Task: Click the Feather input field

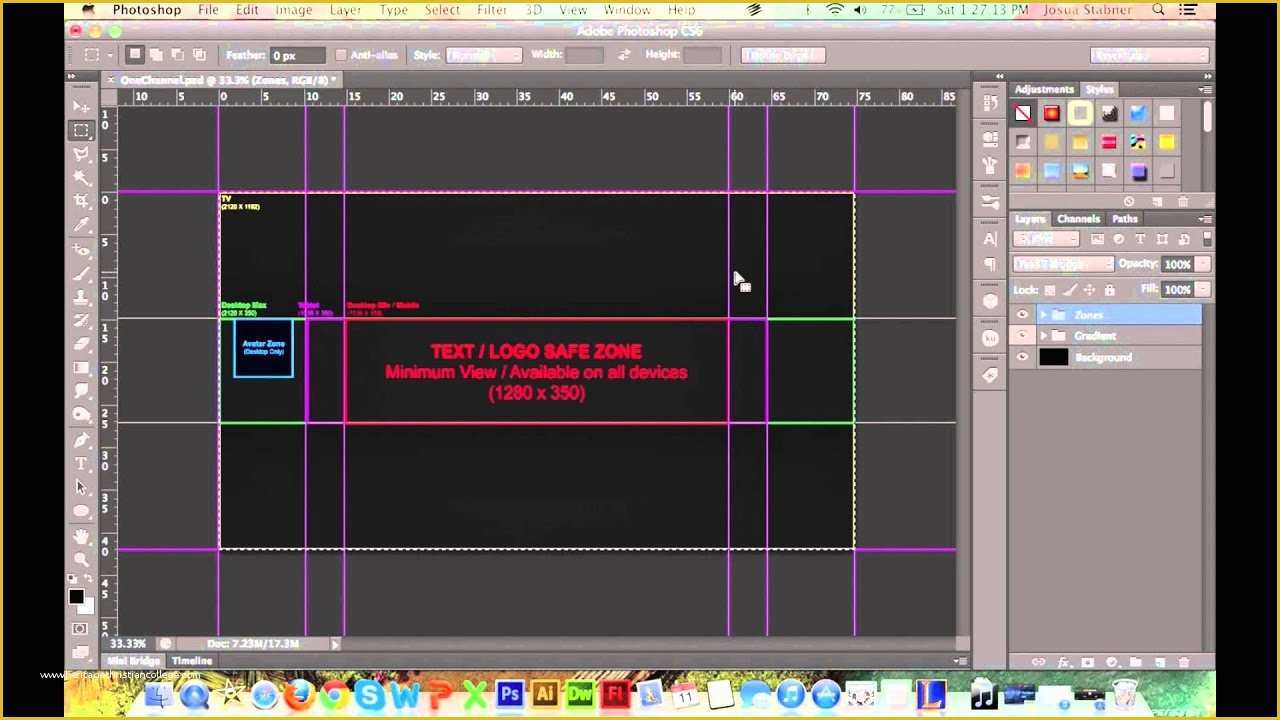Action: tap(297, 55)
